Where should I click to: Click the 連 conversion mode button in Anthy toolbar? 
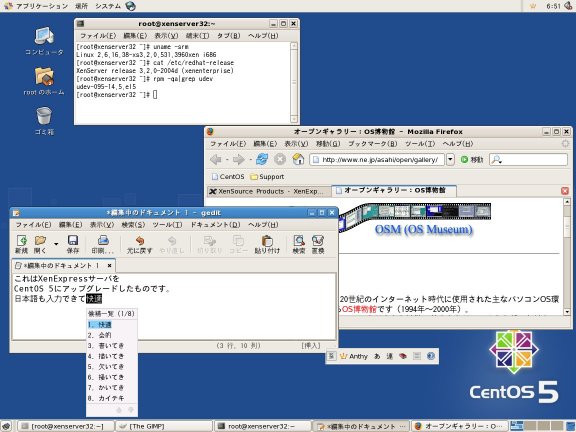tap(390, 356)
